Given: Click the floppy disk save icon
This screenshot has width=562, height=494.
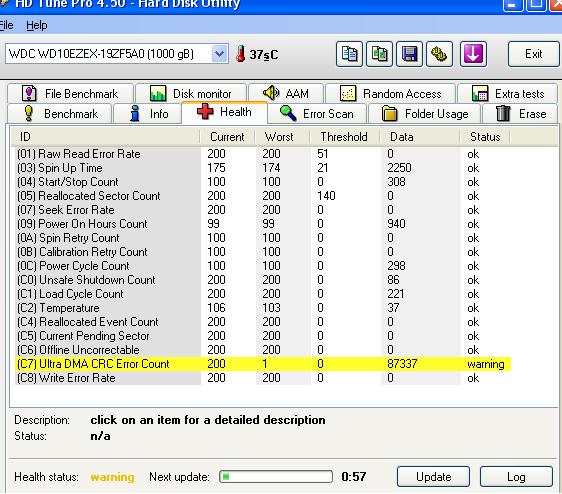Looking at the screenshot, I should click(409, 54).
